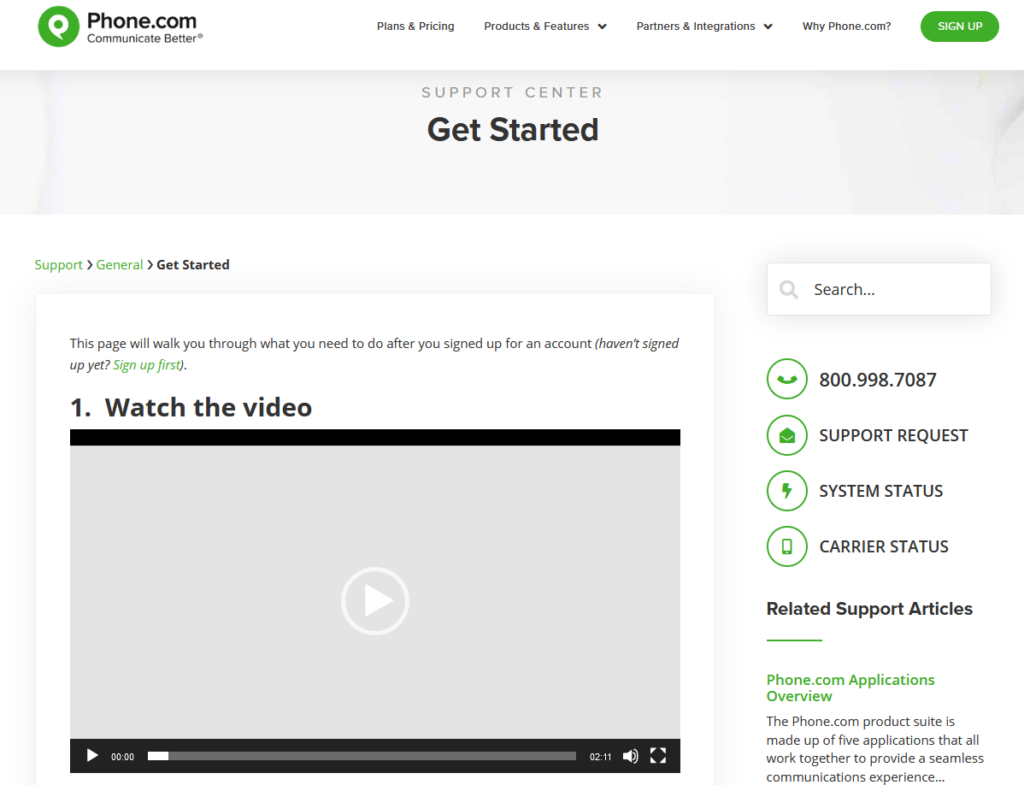This screenshot has height=785, width=1024.
Task: Follow the Sign up first link
Action: point(147,364)
